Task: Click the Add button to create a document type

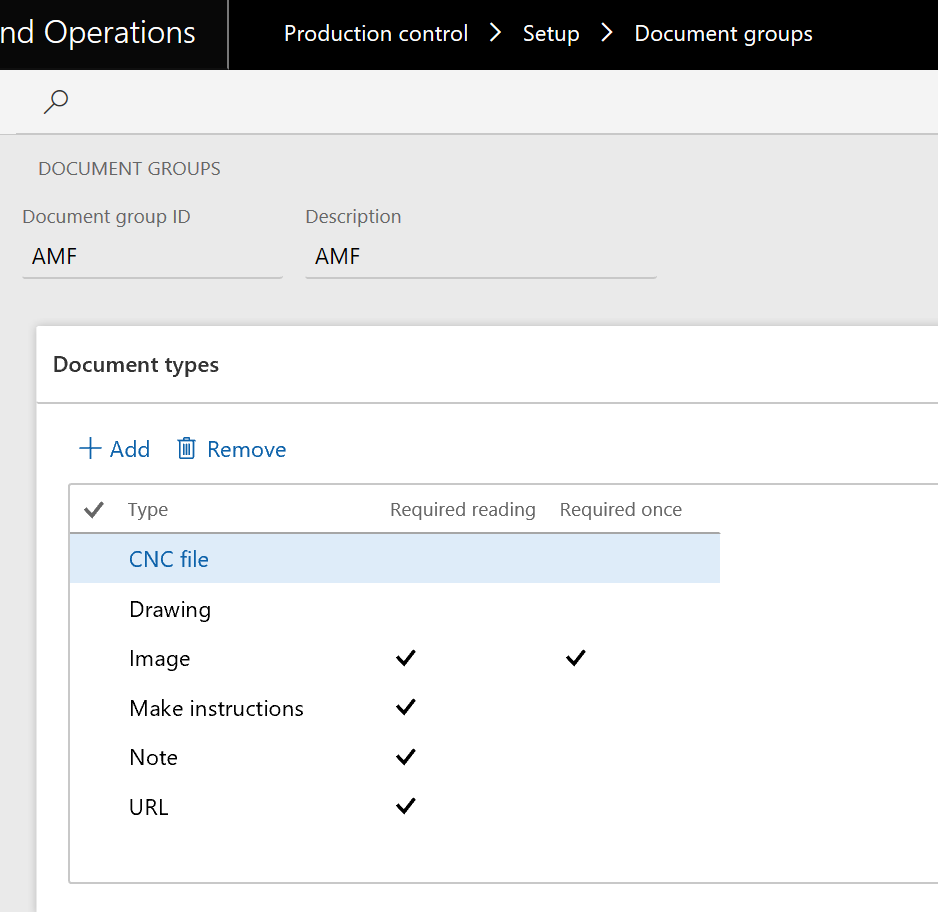Action: 114,448
